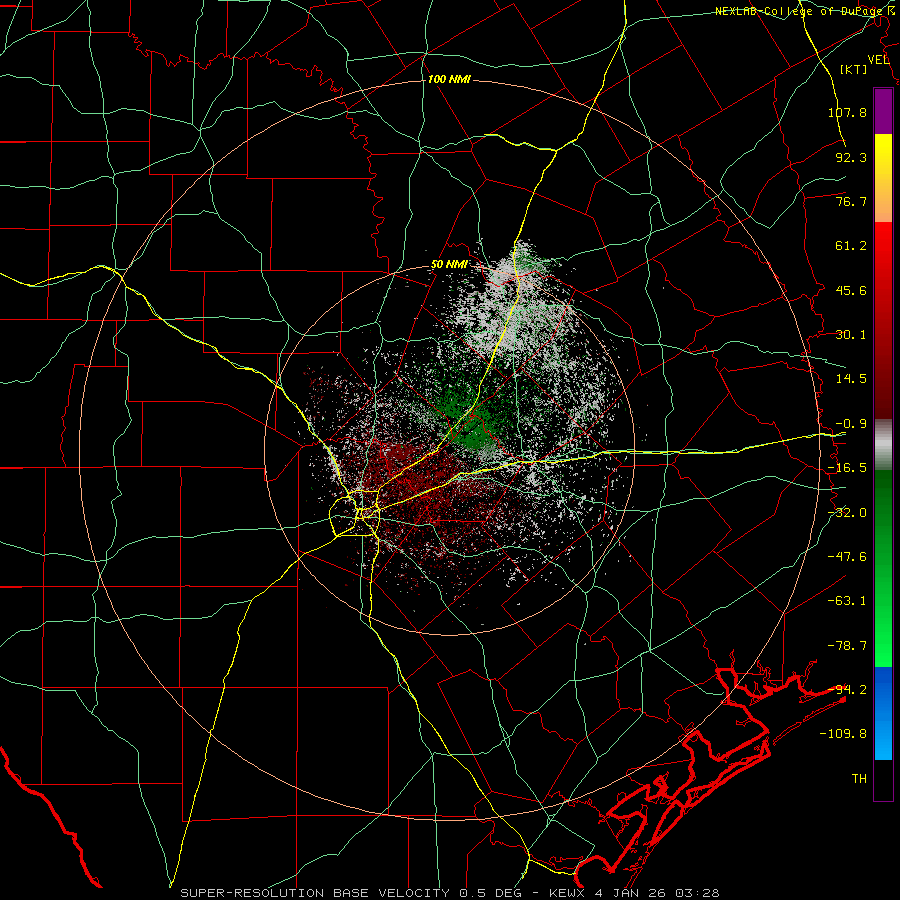Click the gray zero-velocity segment of color bar
900x900 pixels.
pyautogui.click(x=883, y=445)
